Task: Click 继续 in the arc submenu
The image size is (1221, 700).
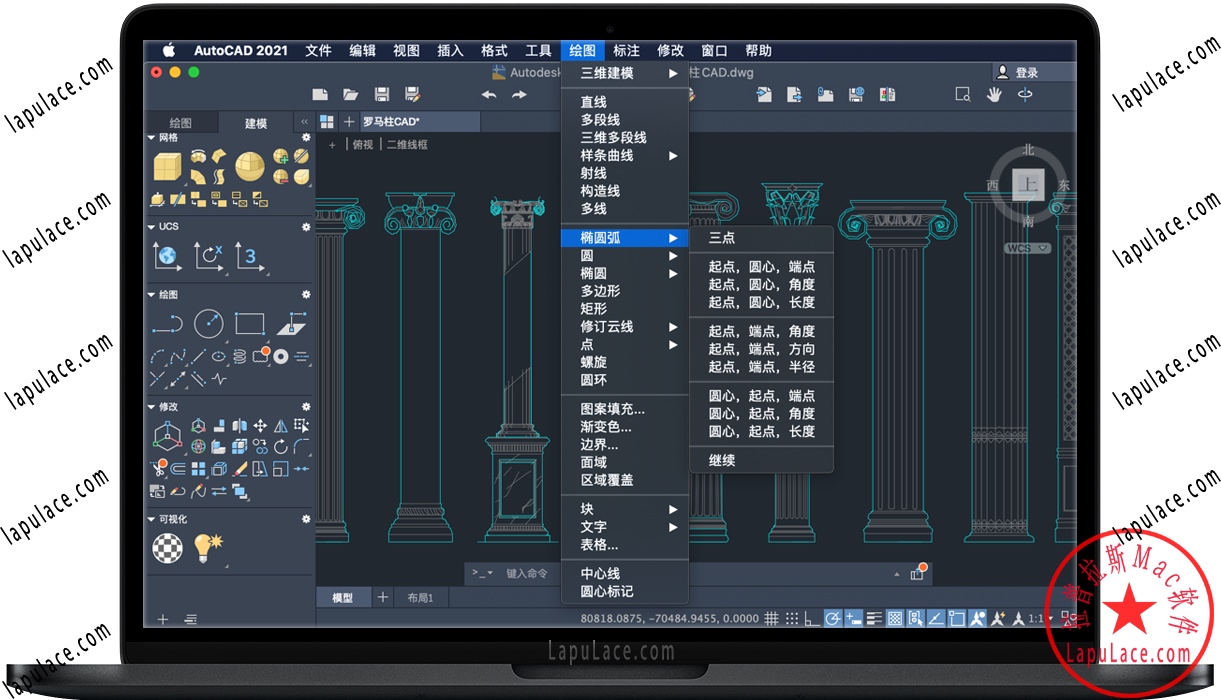Action: coord(722,461)
